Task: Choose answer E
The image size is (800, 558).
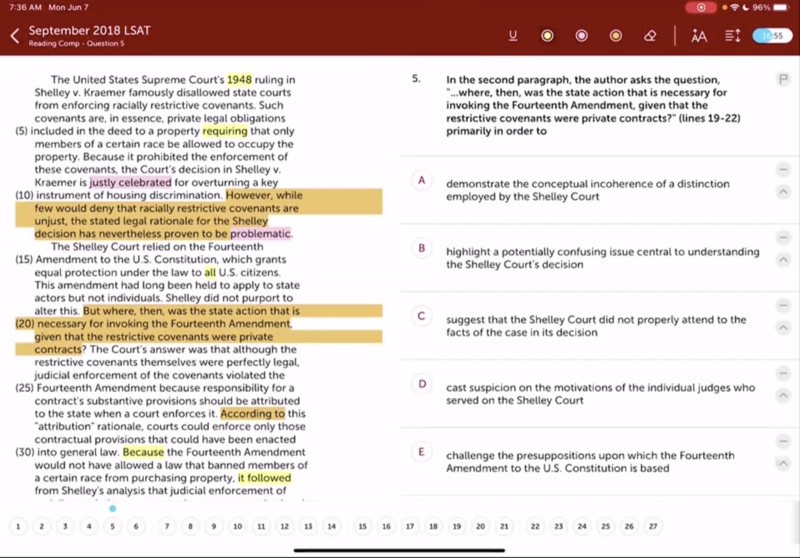Action: point(422,452)
